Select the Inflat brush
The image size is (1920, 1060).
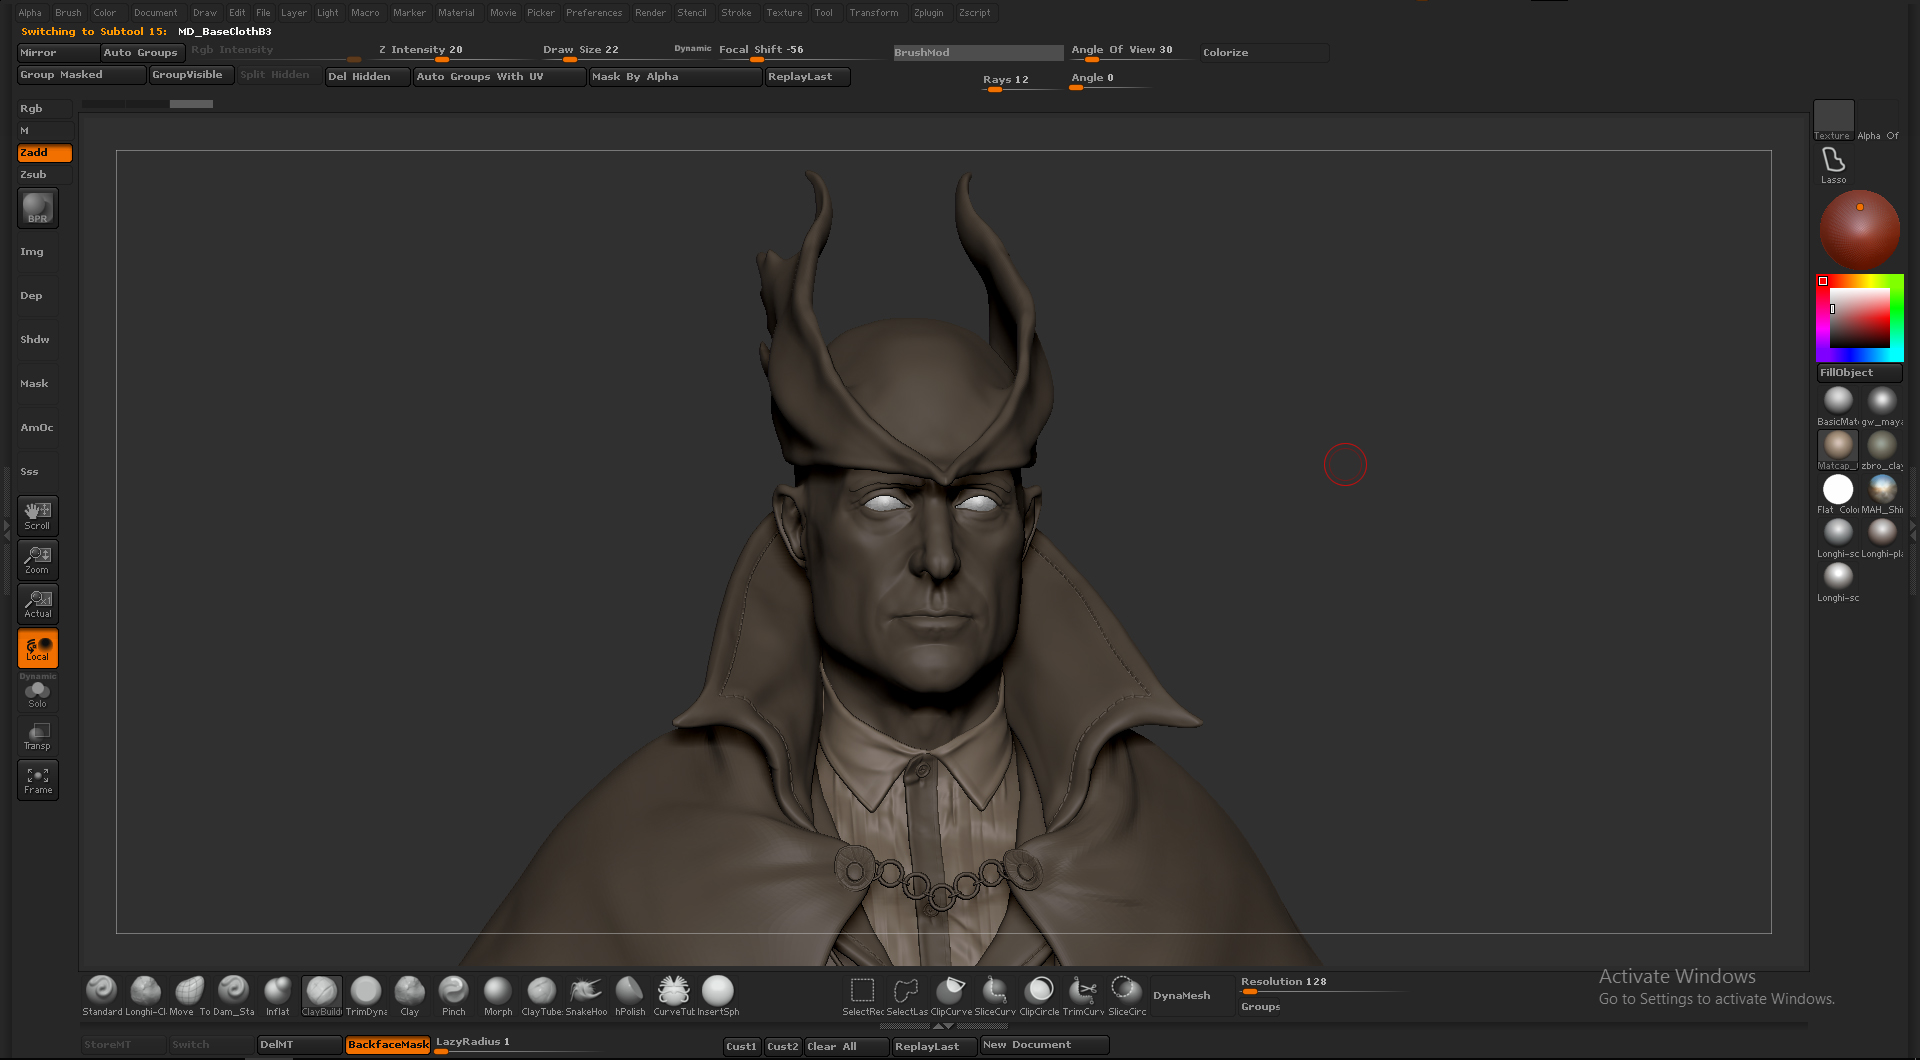(277, 996)
